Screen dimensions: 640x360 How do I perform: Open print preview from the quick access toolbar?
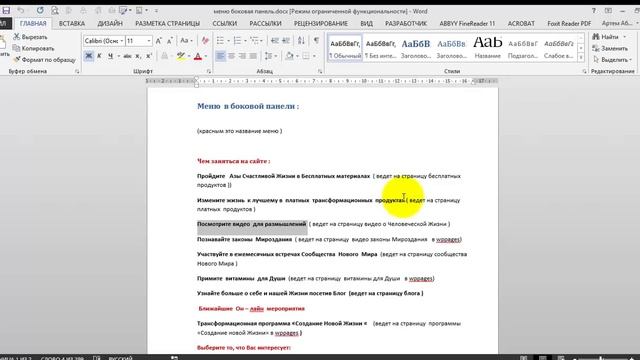tap(54, 11)
